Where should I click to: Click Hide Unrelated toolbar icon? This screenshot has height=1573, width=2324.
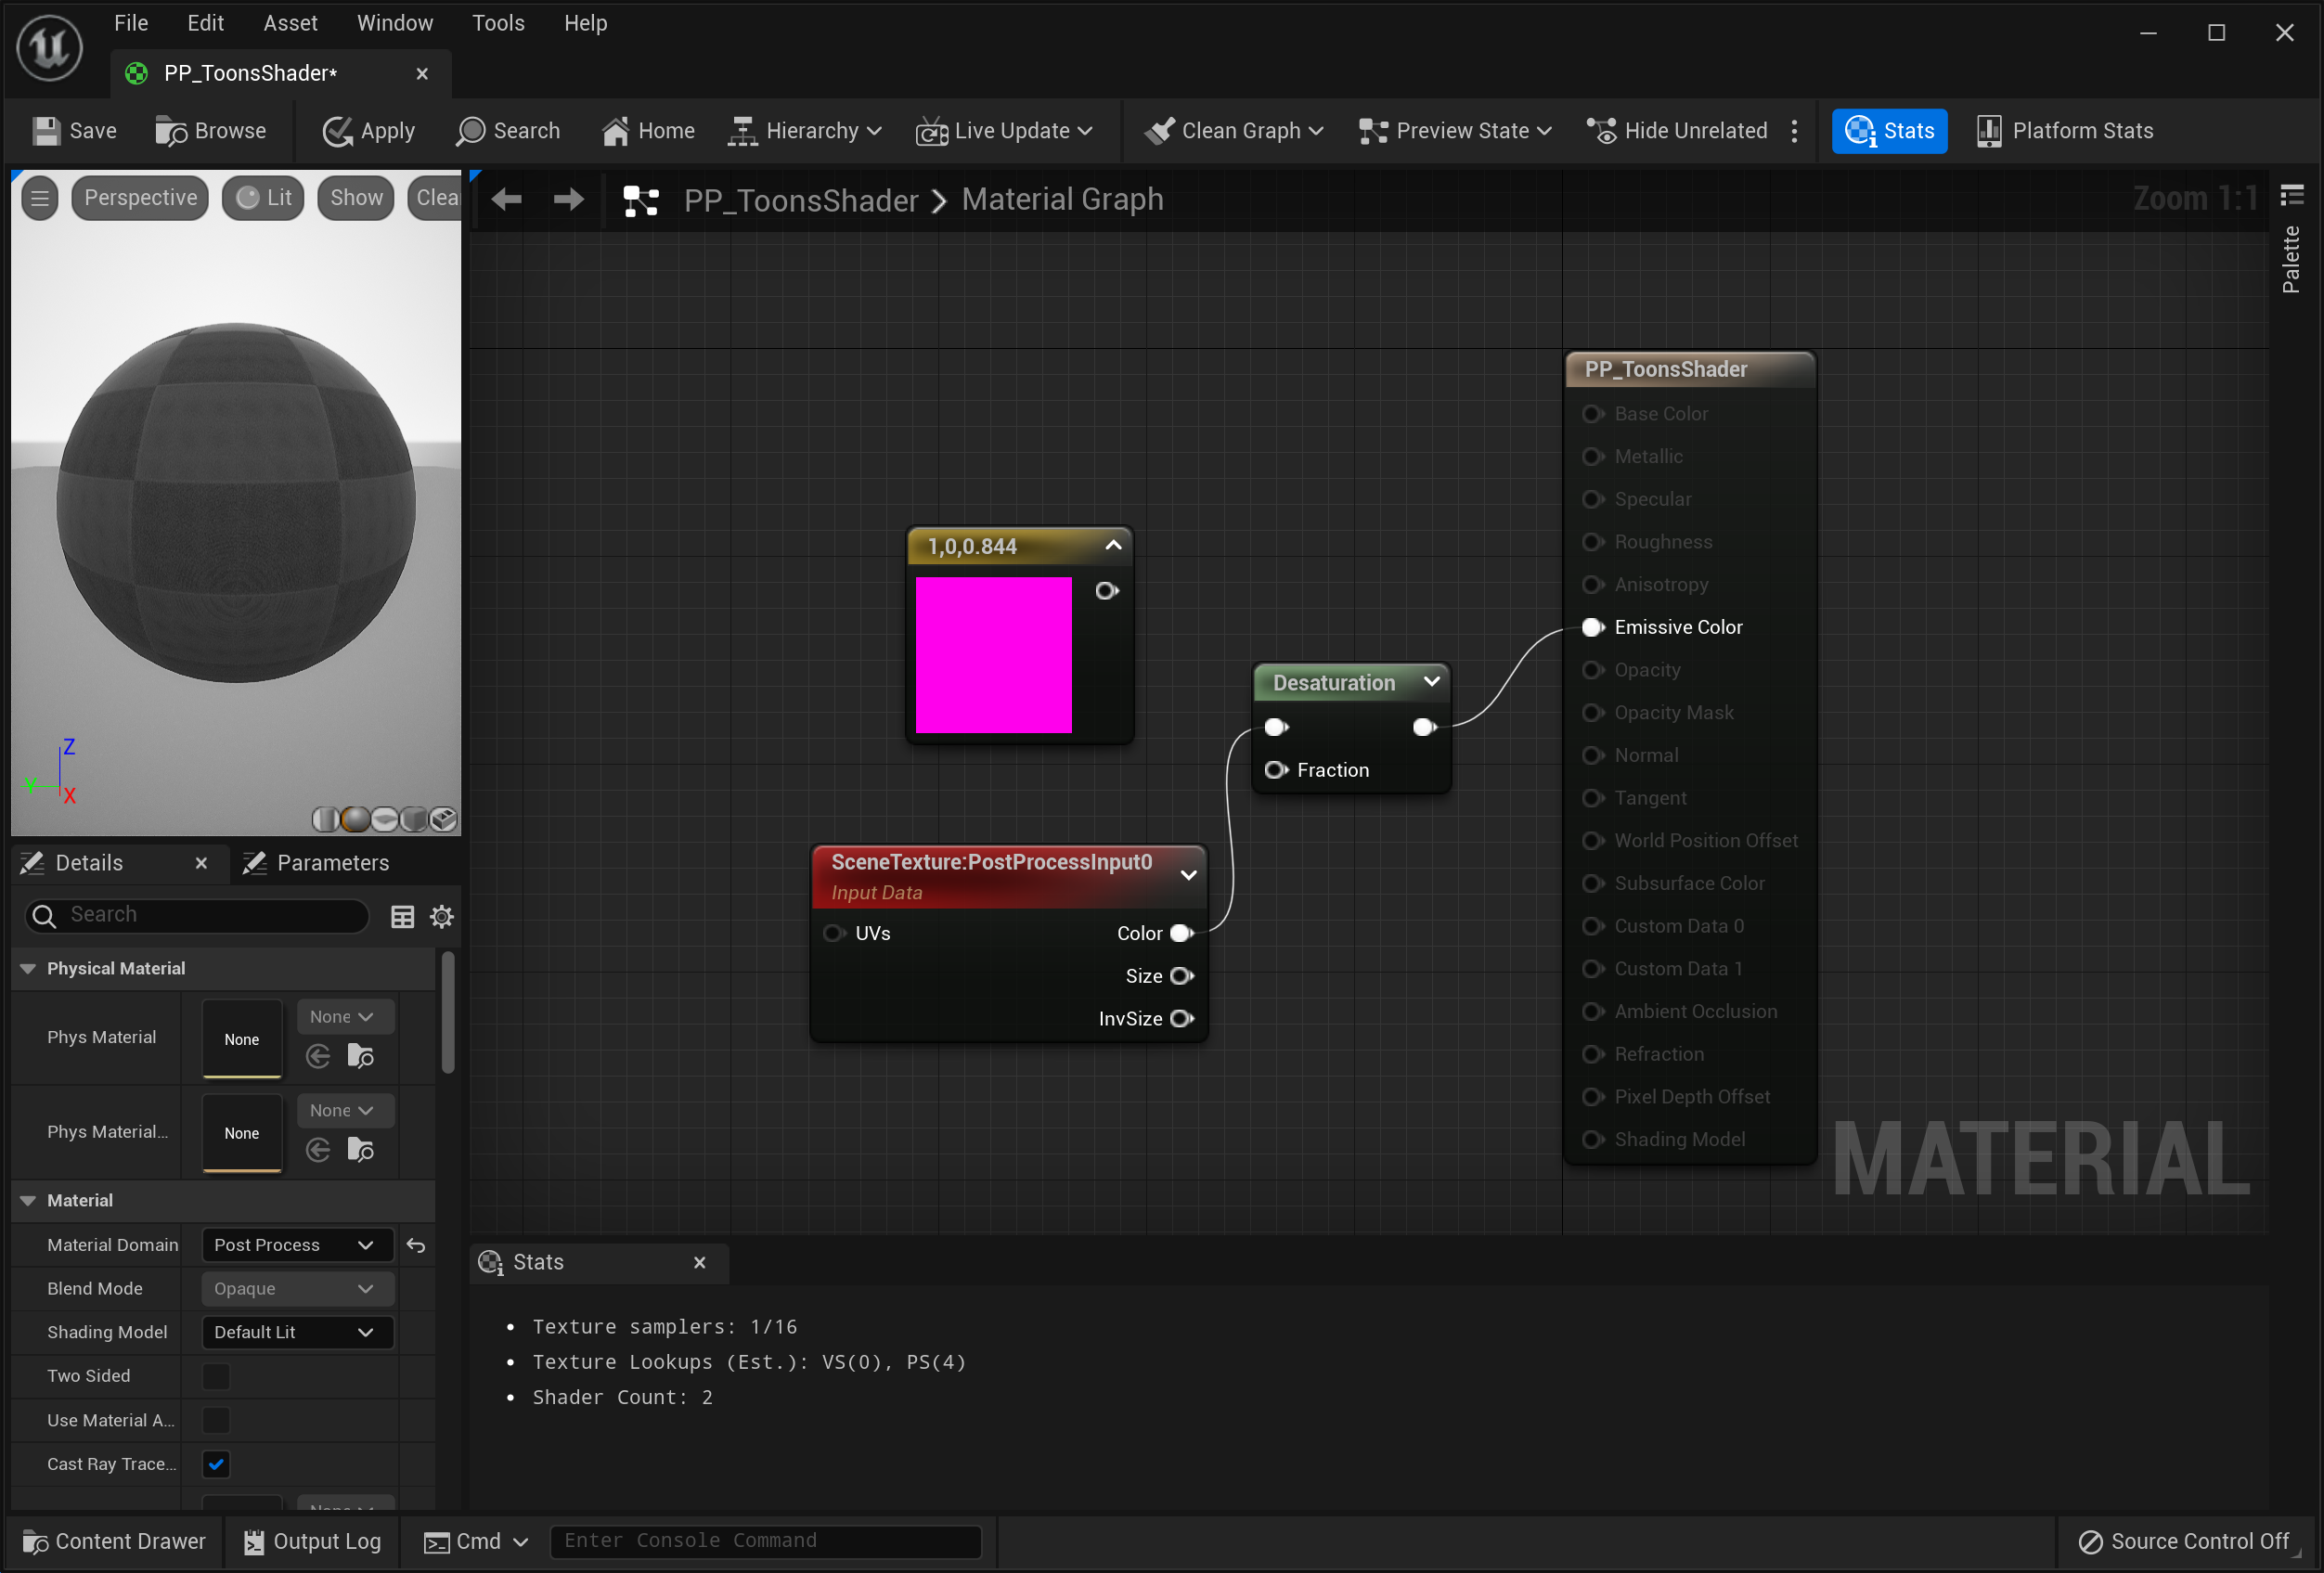click(x=1601, y=131)
